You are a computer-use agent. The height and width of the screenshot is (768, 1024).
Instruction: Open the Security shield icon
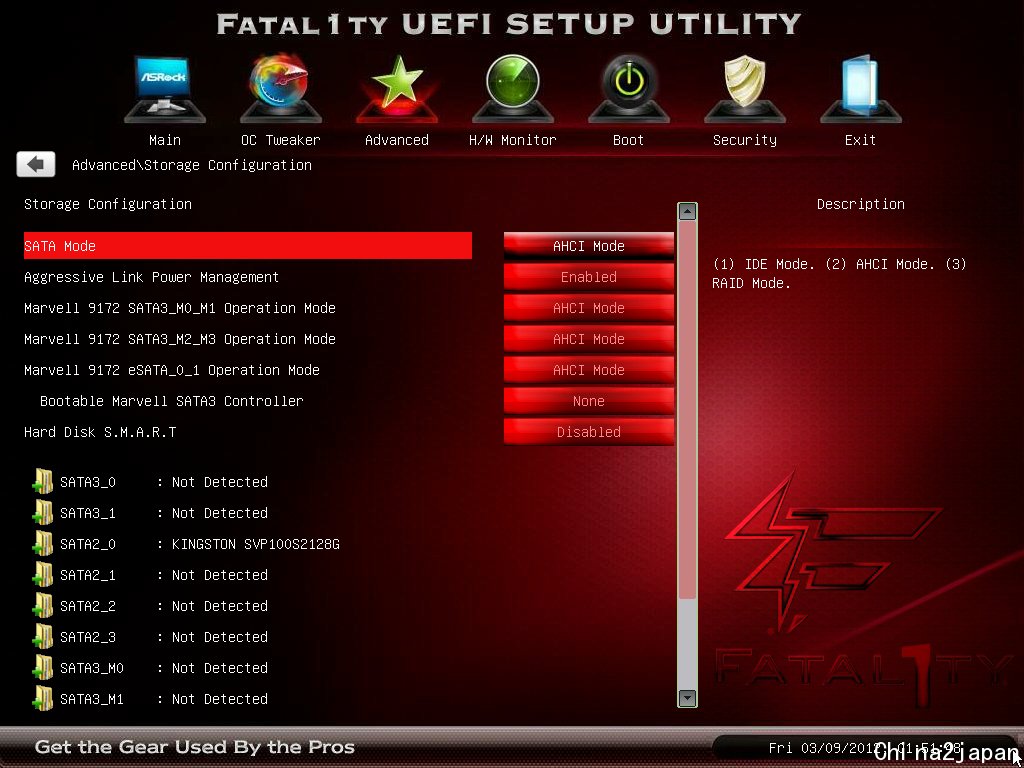pyautogui.click(x=744, y=89)
